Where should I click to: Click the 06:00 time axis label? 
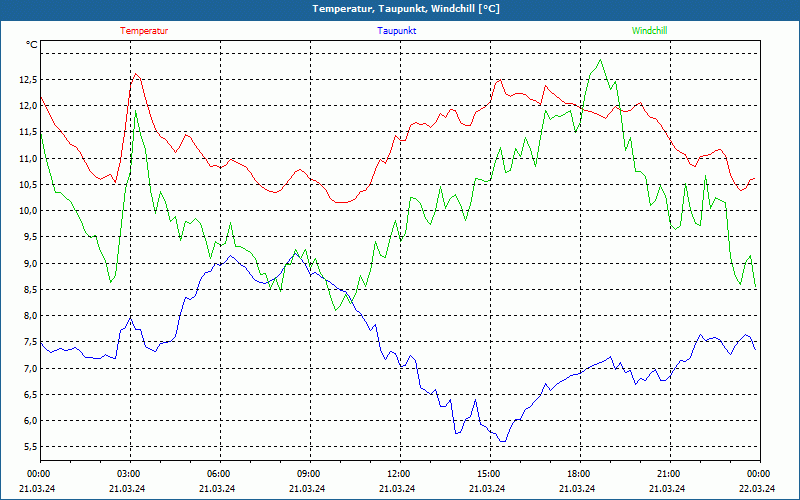point(218,474)
